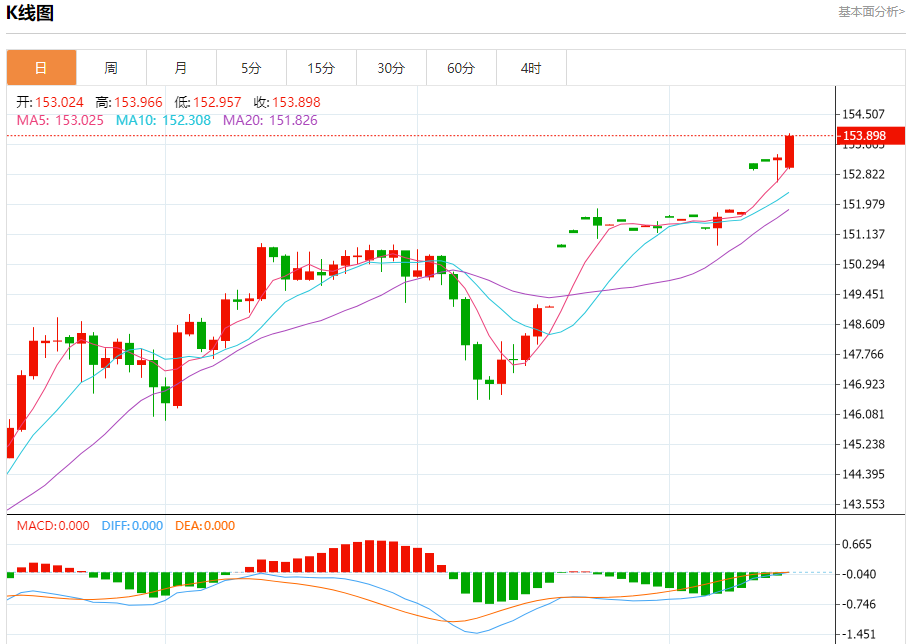The width and height of the screenshot is (913, 644).
Task: Click the latest tall red candlestick
Action: click(x=790, y=151)
